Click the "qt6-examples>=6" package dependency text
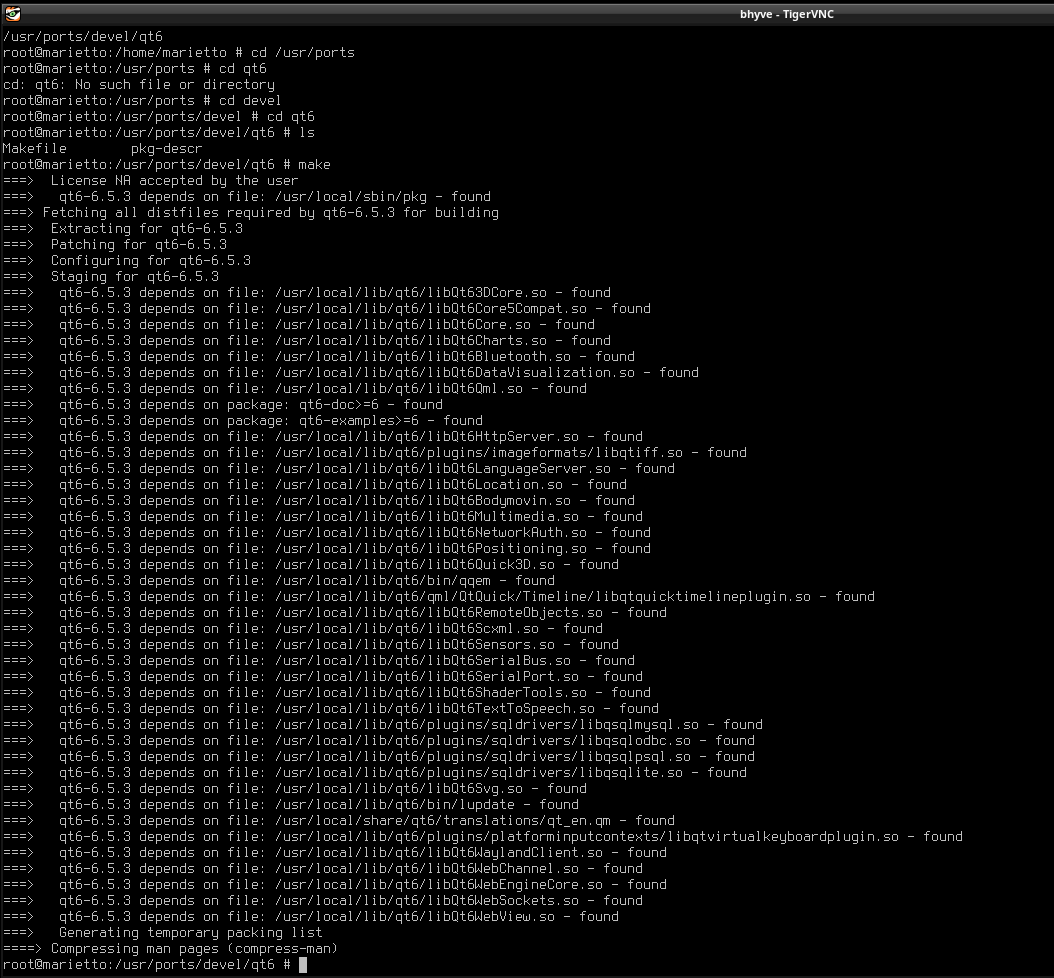Screen dimensions: 1054x978 click(354, 420)
